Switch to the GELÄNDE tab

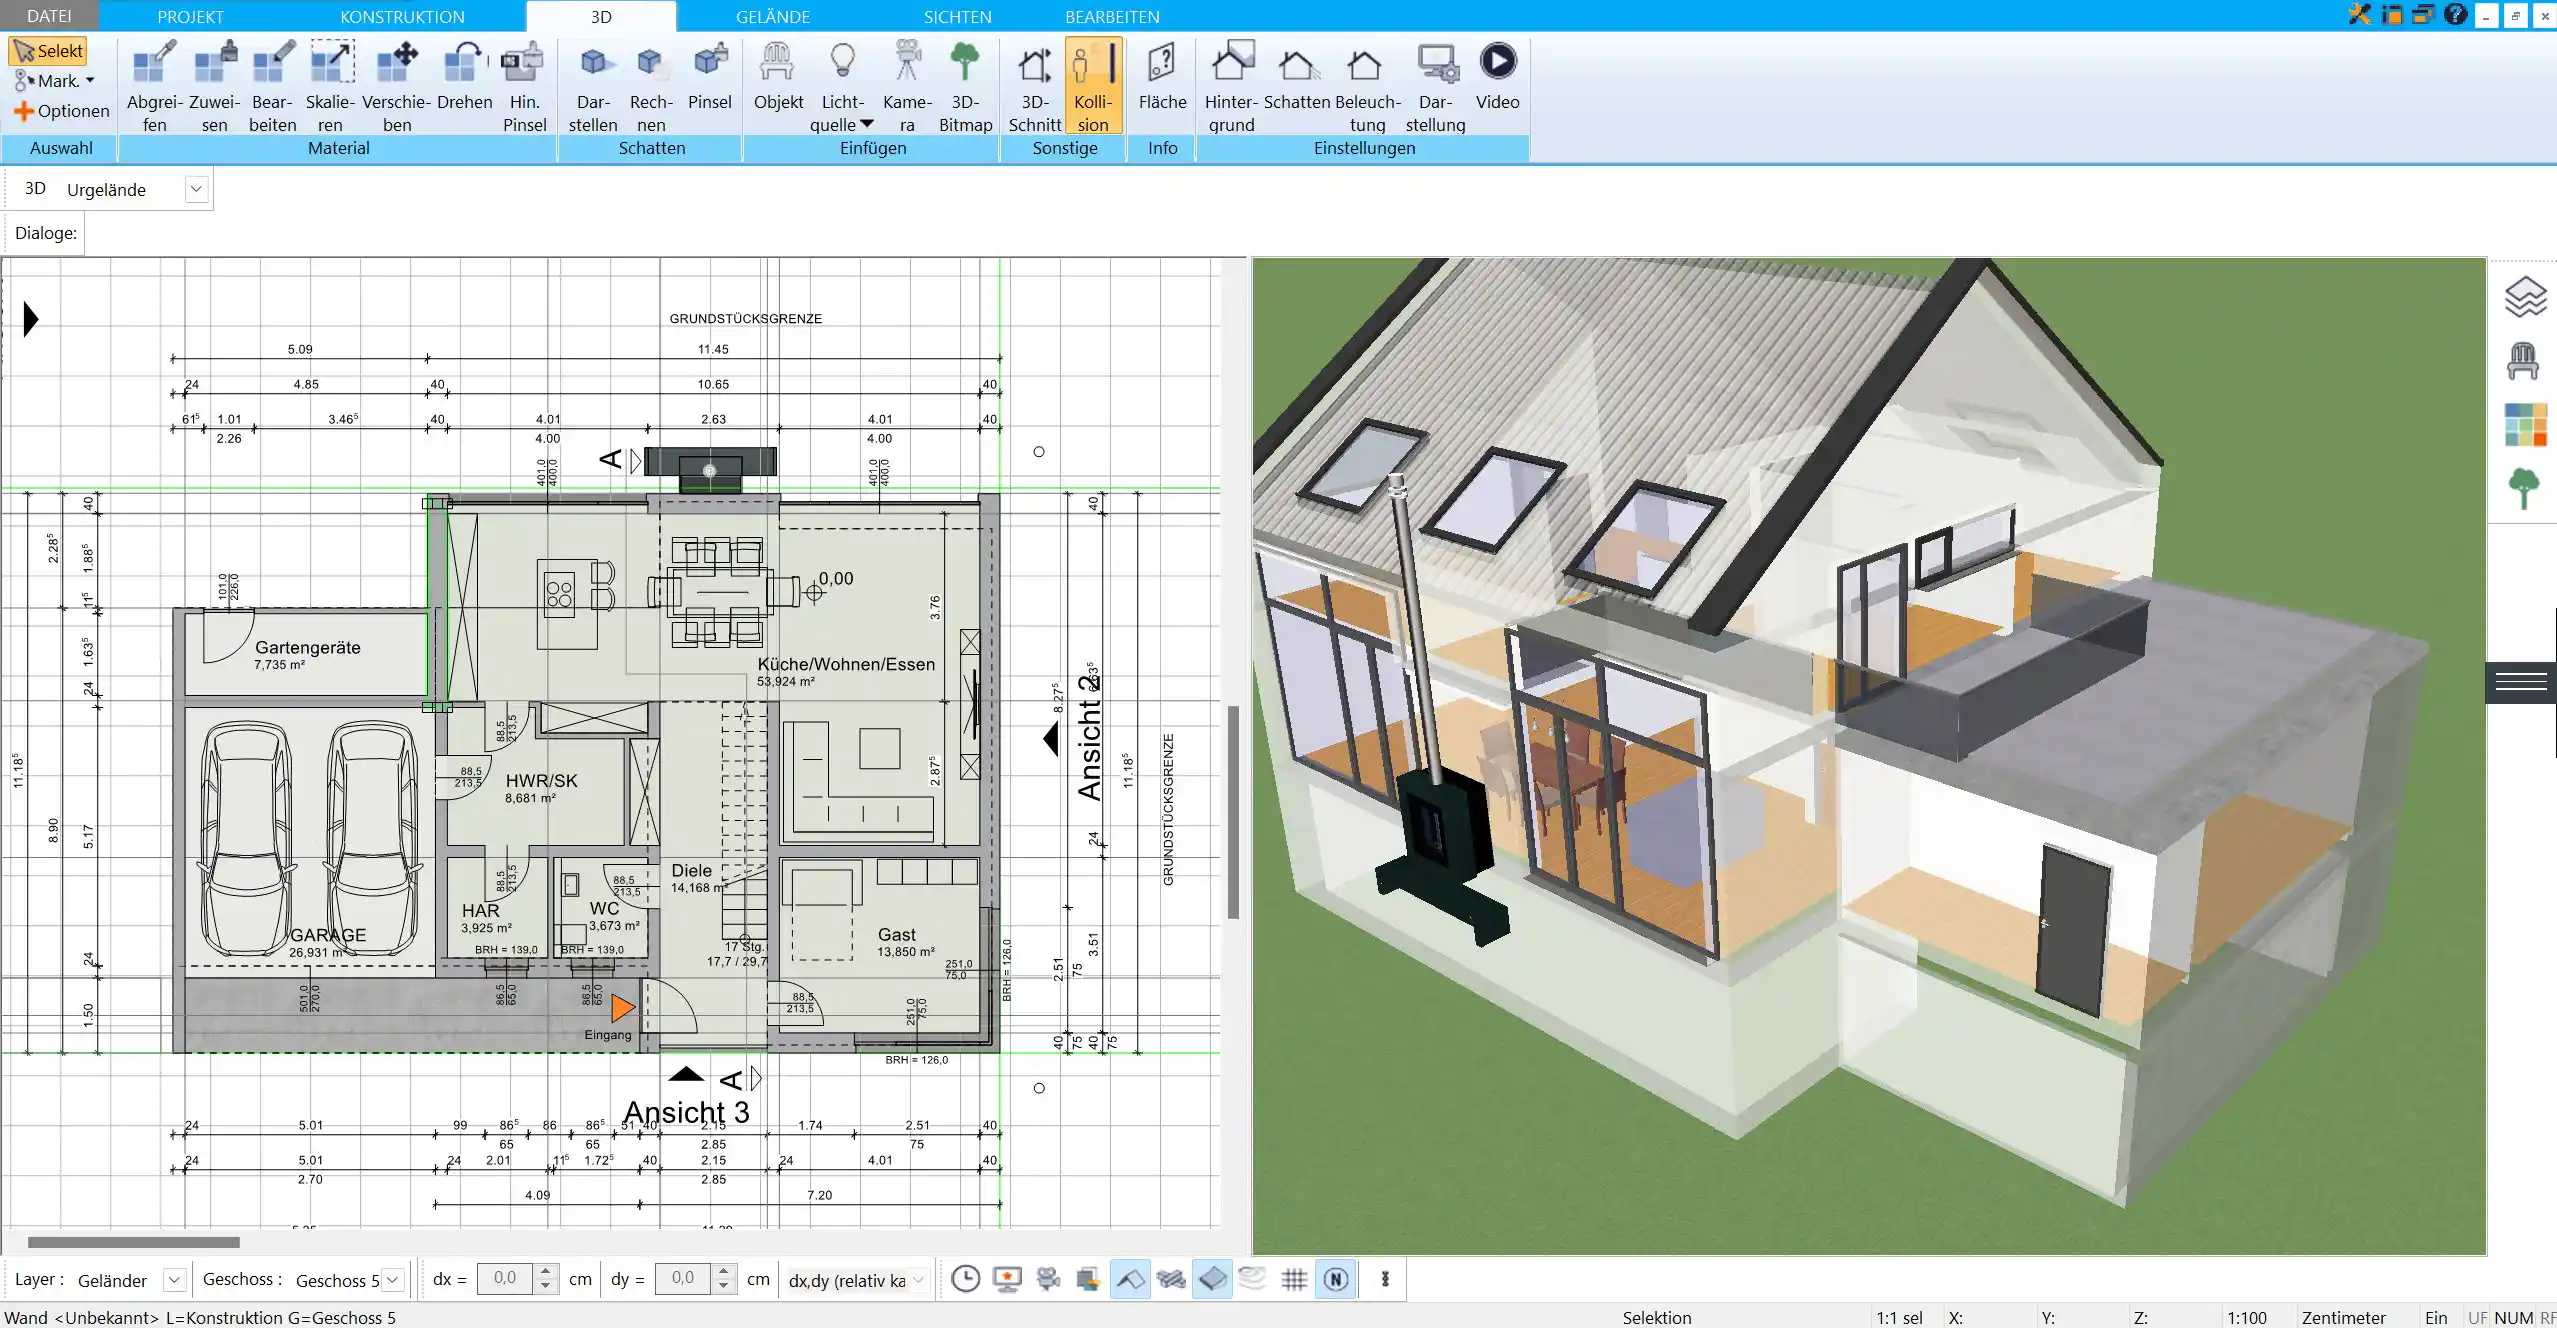[773, 16]
